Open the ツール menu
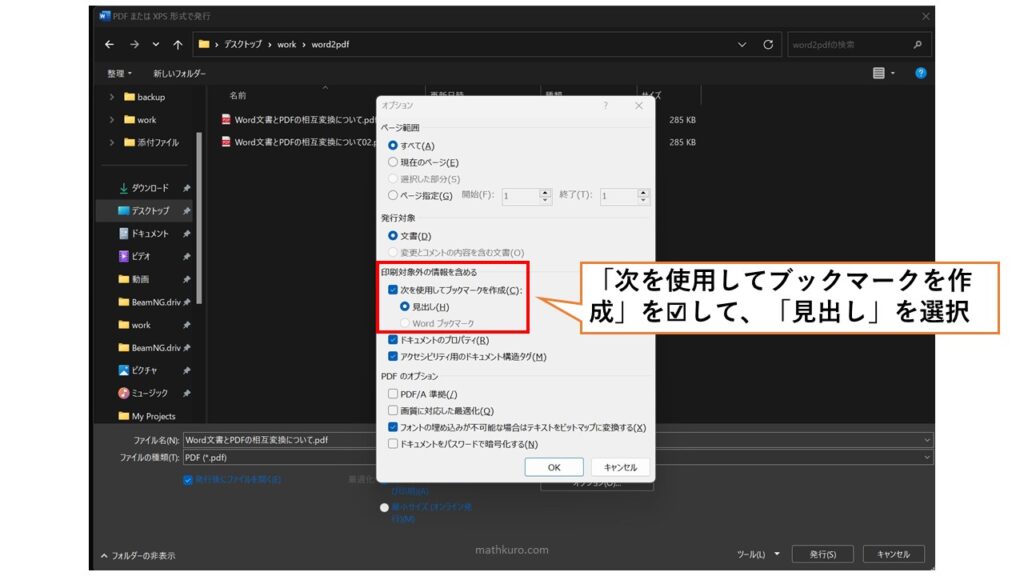This screenshot has height=576, width=1024. pyautogui.click(x=755, y=554)
